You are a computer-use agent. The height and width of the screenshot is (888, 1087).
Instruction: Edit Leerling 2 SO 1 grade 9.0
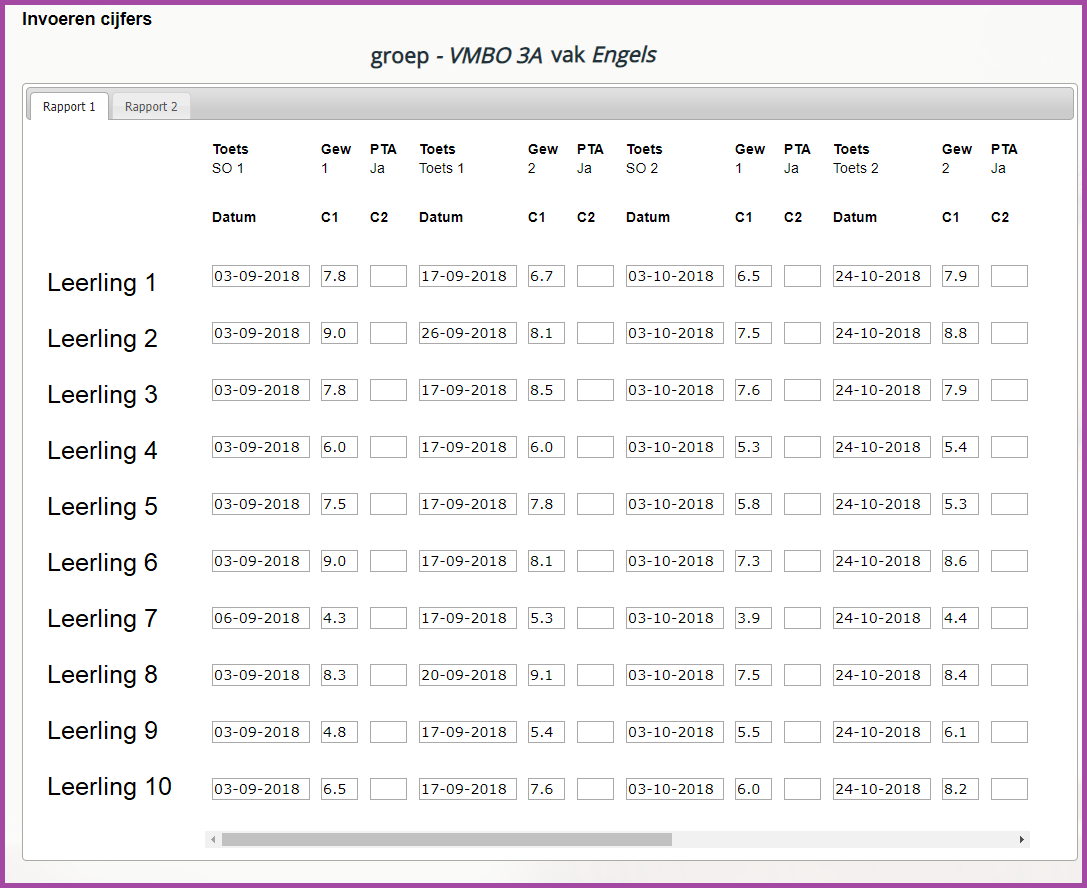339,333
